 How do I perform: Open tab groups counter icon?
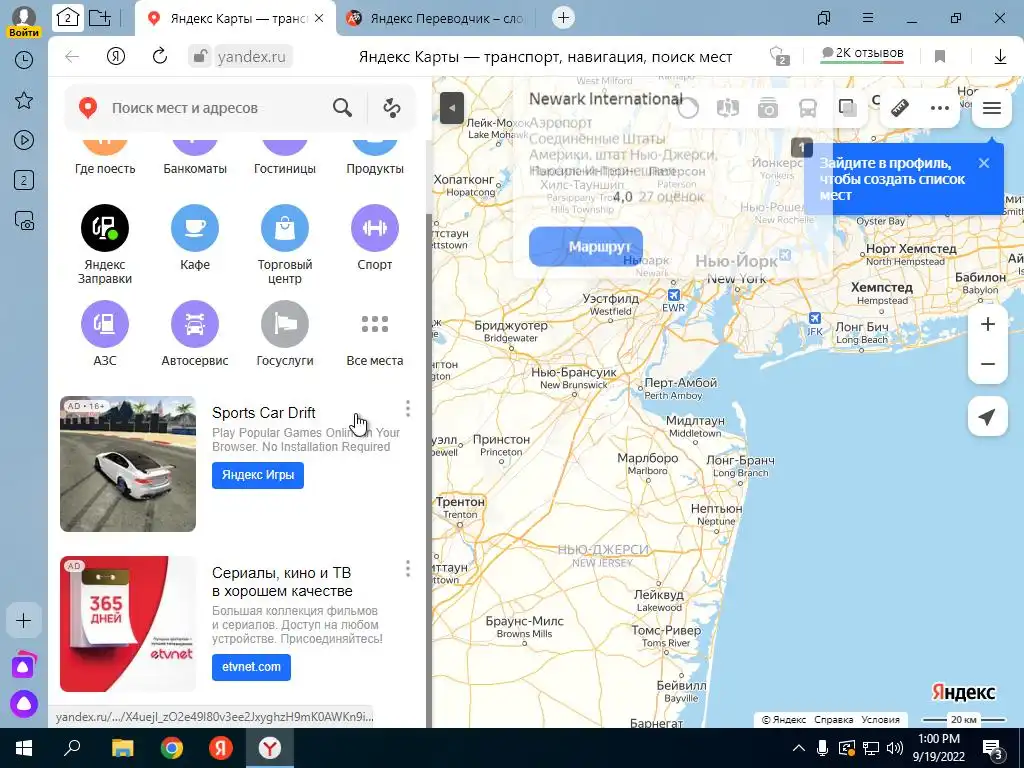pyautogui.click(x=67, y=18)
